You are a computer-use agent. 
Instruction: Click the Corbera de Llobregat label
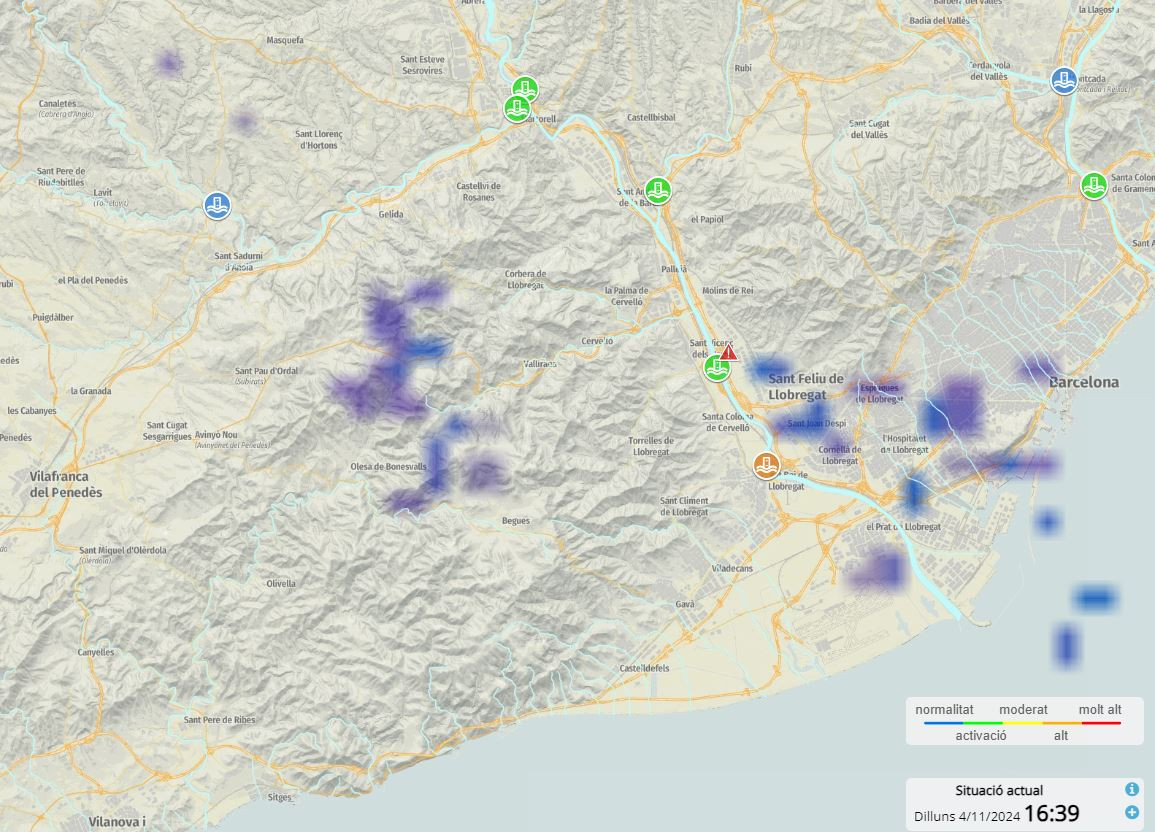[x=525, y=279]
